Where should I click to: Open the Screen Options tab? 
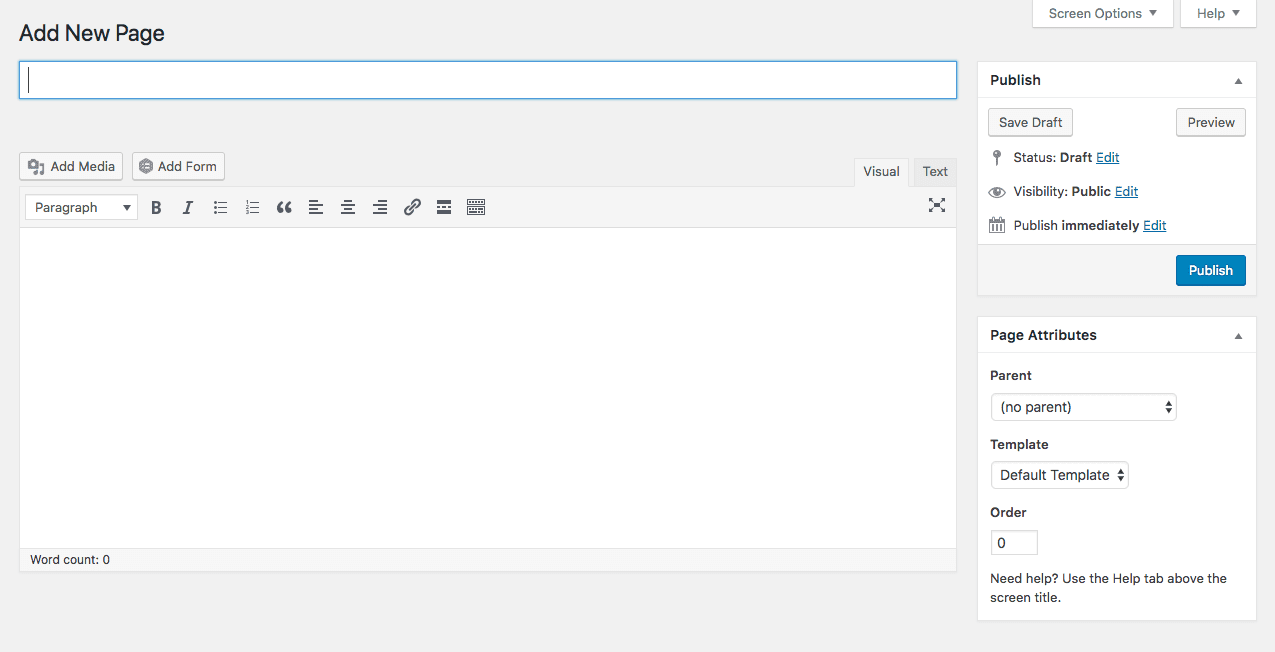coord(1103,13)
